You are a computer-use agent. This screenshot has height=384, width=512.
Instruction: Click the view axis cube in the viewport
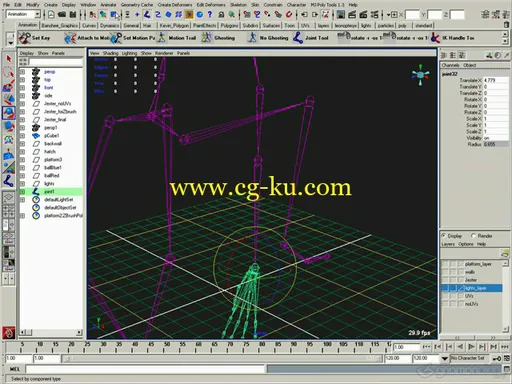tap(420, 75)
